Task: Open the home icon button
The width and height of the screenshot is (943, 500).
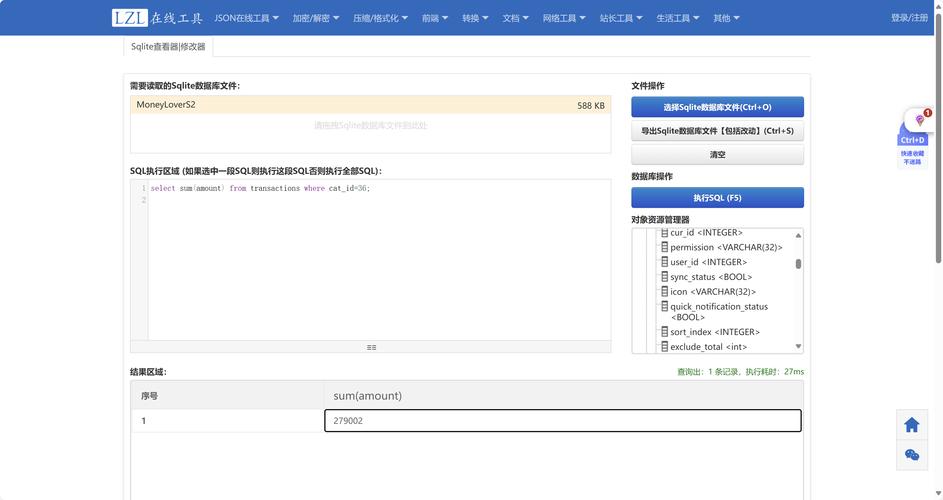Action: [912, 425]
